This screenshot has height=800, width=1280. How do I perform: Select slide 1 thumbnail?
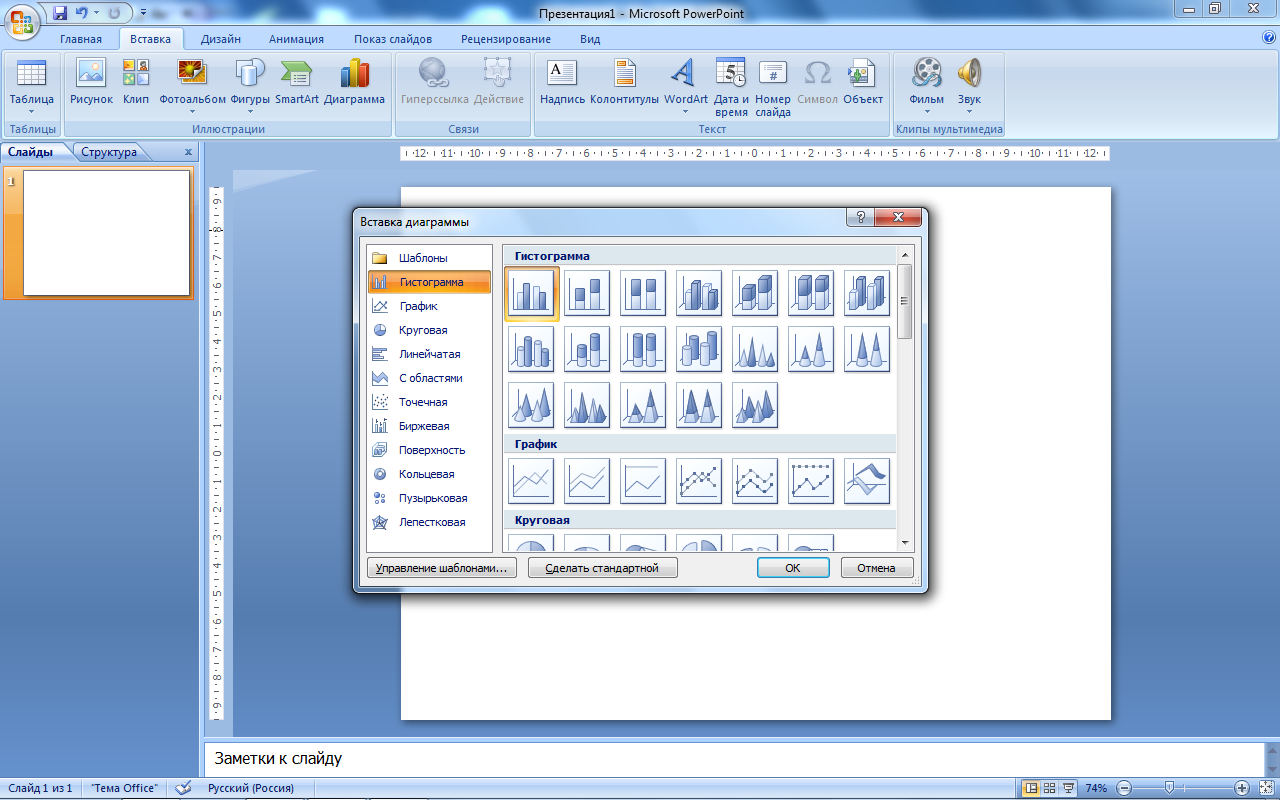106,233
